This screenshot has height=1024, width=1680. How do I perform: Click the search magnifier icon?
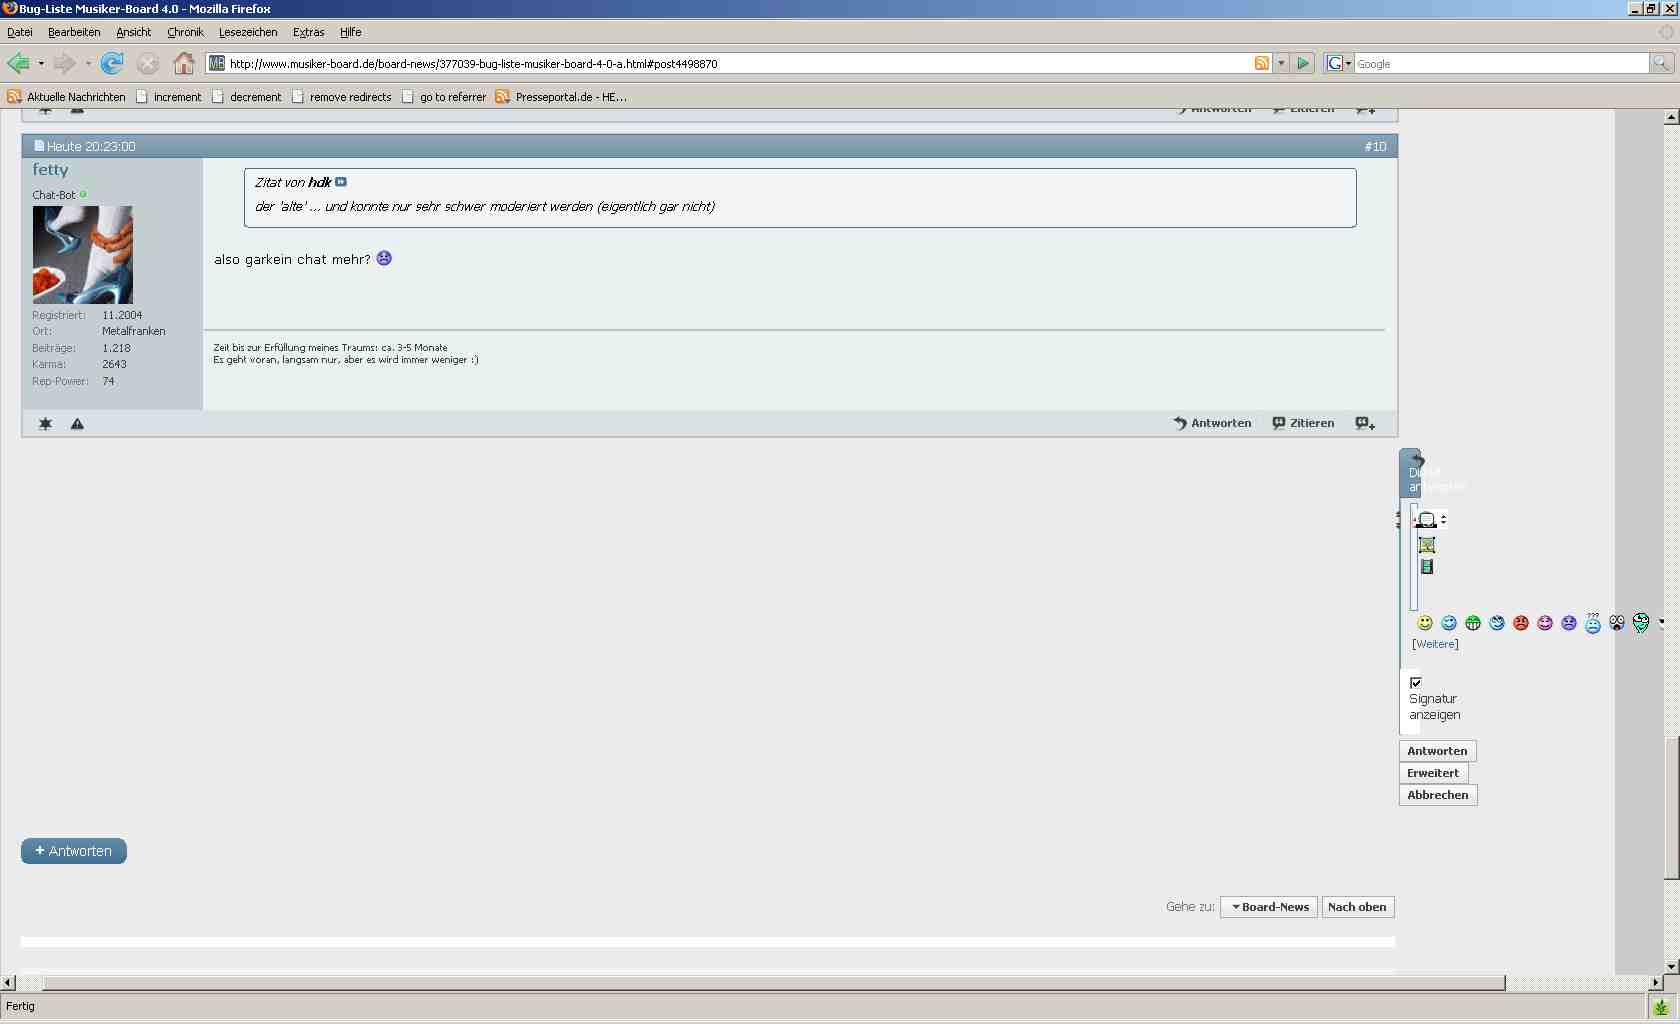(x=1661, y=63)
